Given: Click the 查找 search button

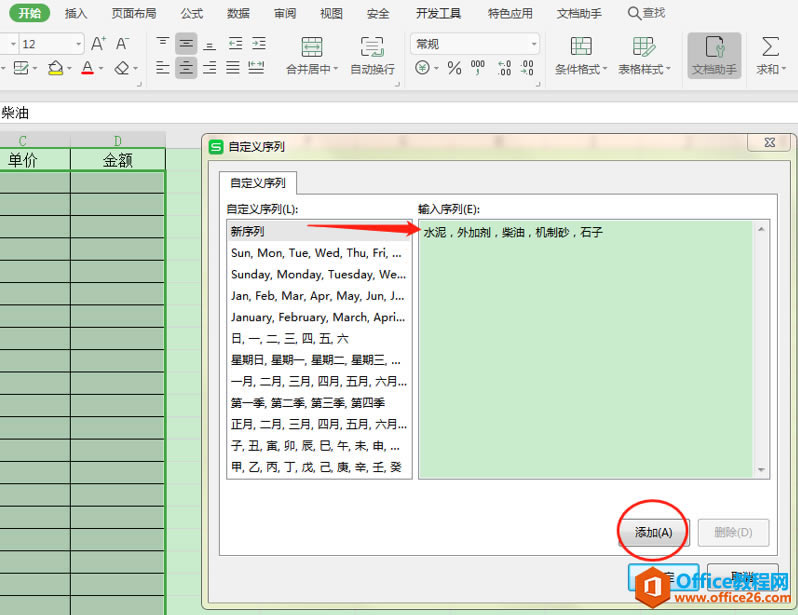Looking at the screenshot, I should tap(646, 13).
